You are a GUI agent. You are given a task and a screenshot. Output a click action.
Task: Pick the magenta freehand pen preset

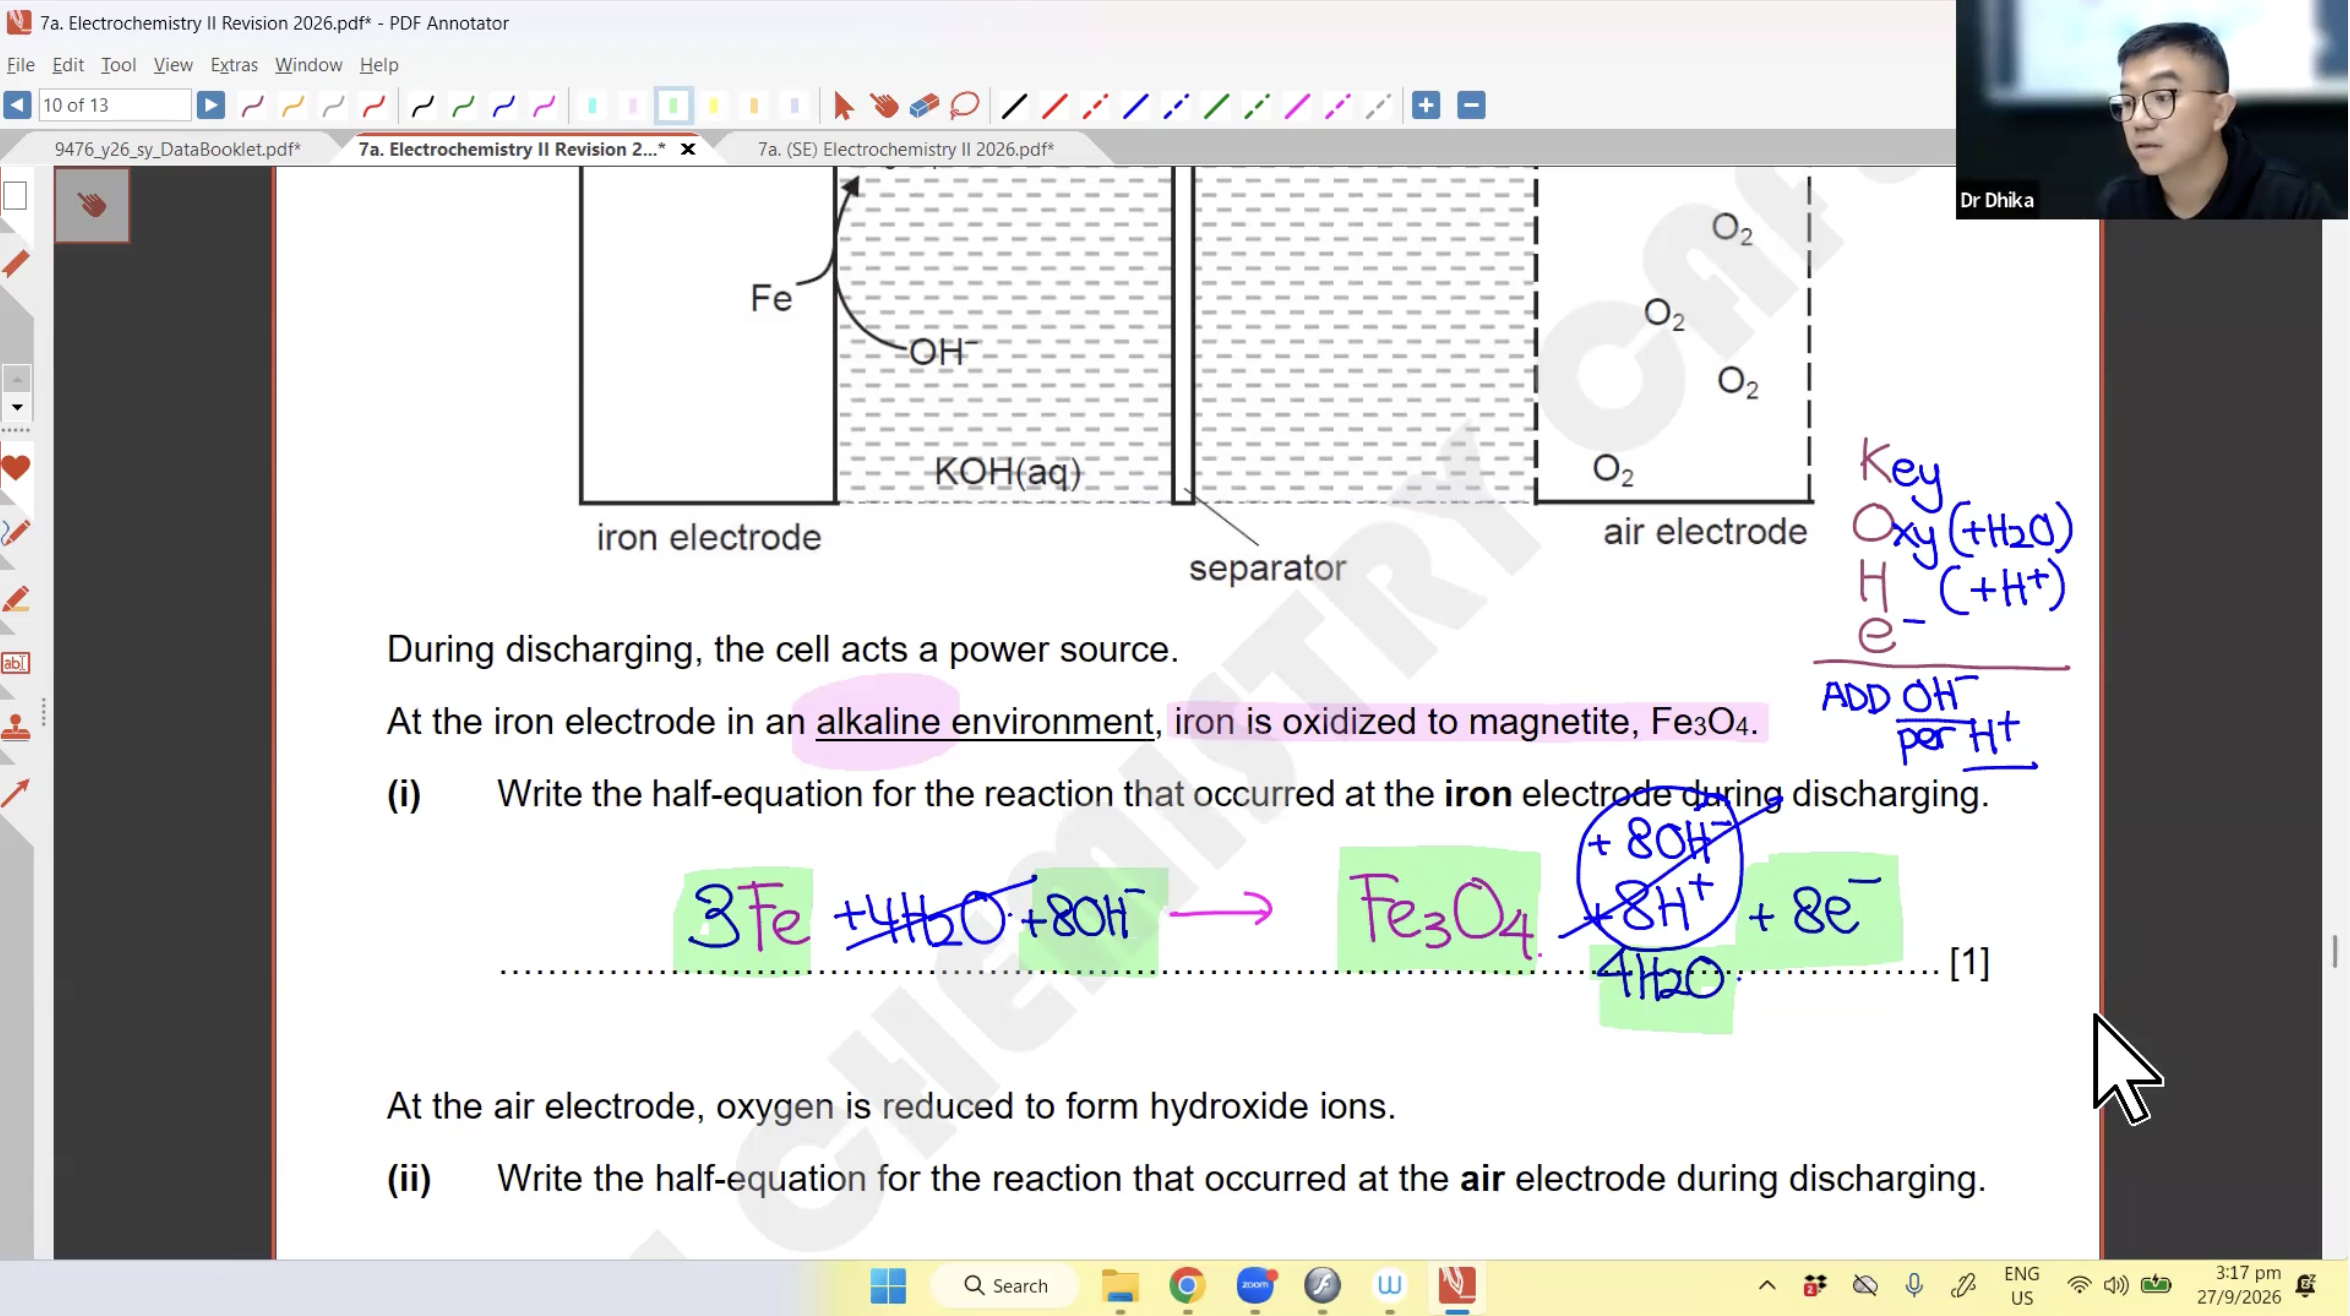[544, 105]
